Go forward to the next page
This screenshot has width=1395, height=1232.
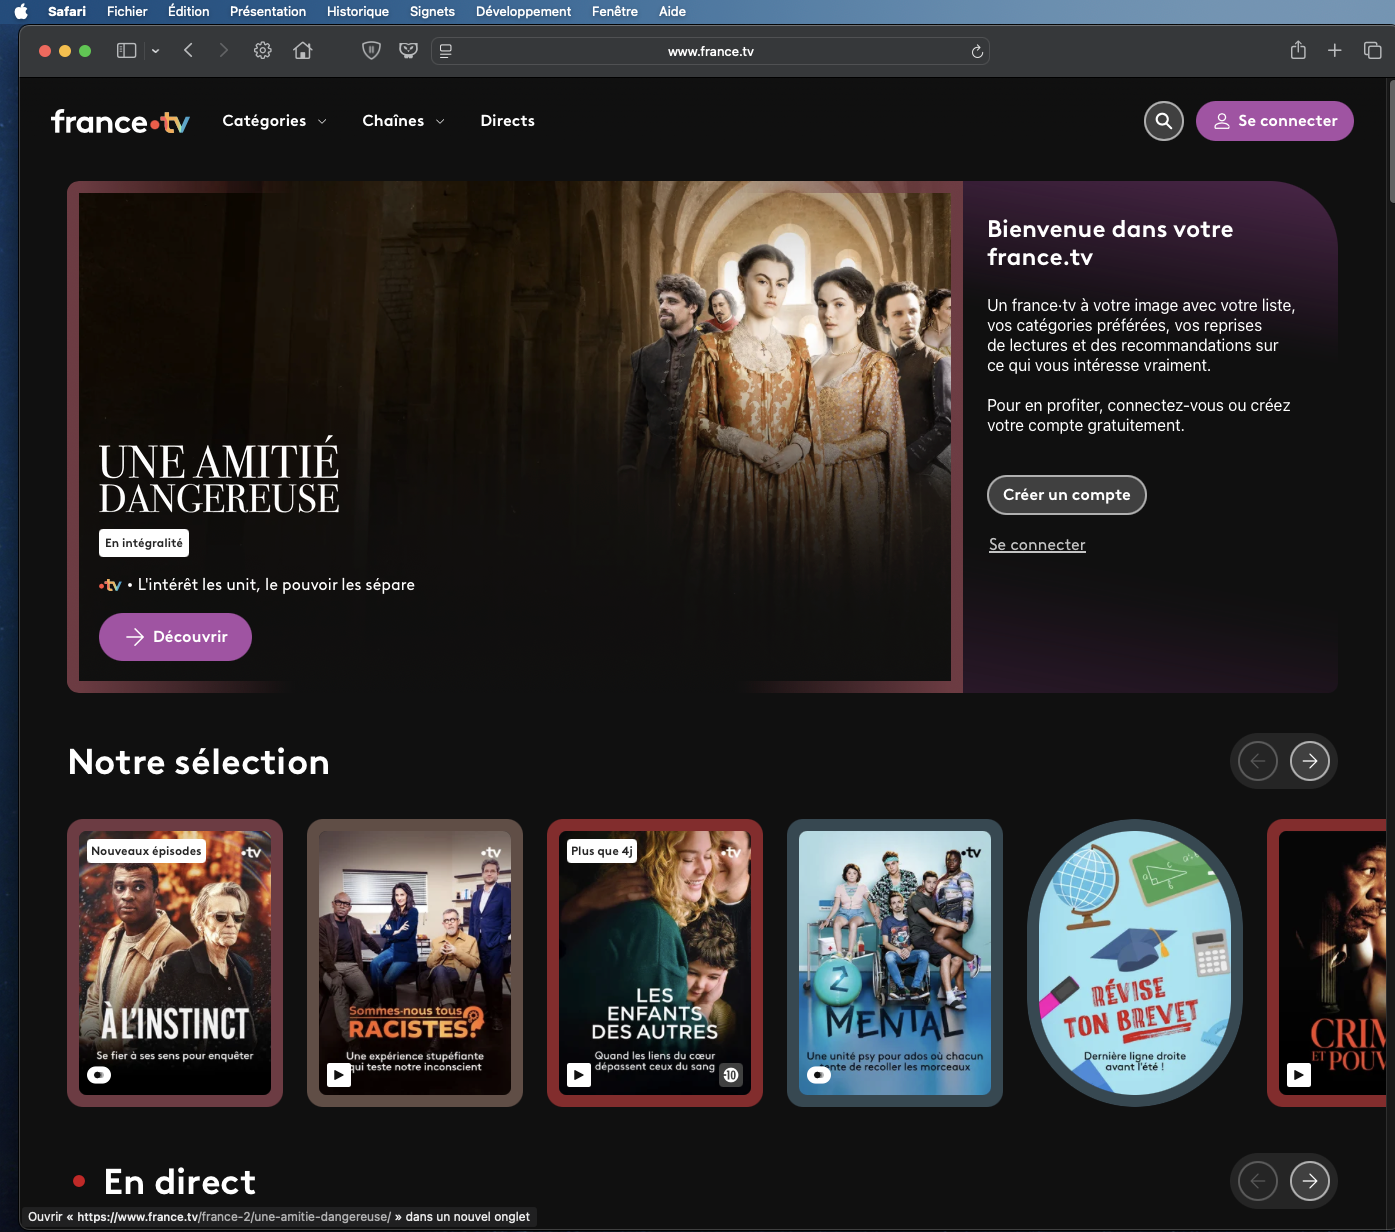pyautogui.click(x=223, y=51)
